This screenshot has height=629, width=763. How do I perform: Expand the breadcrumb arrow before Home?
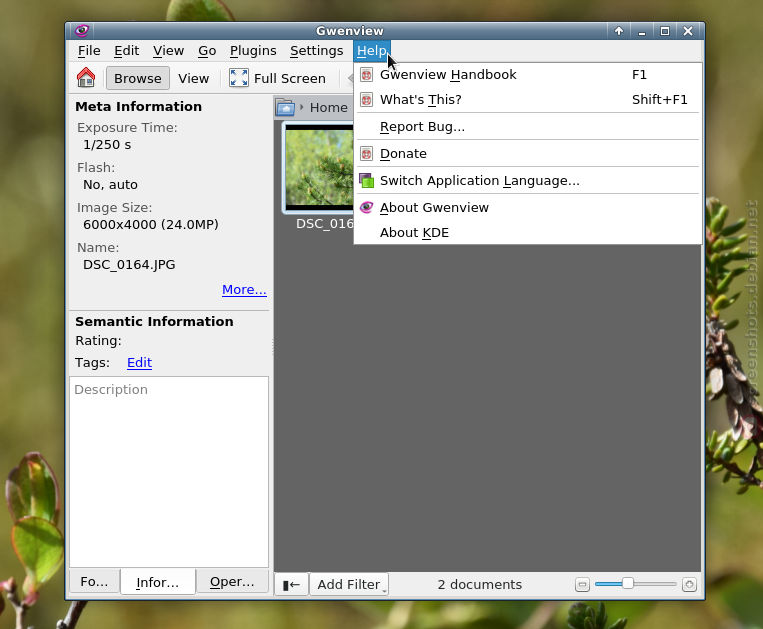tap(302, 107)
